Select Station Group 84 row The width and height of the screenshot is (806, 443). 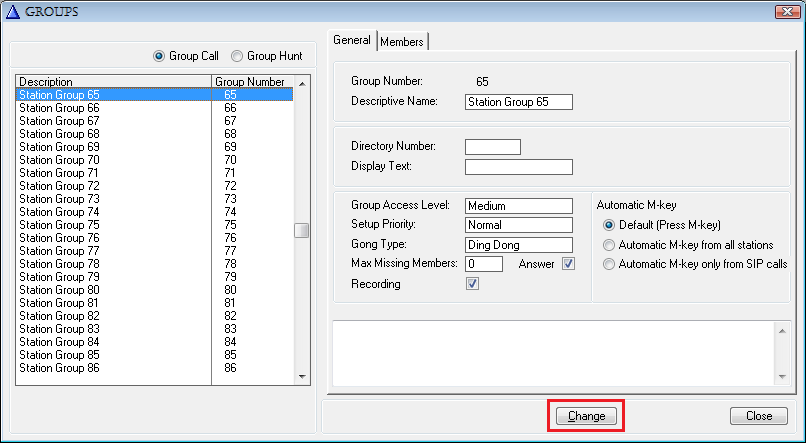point(155,342)
